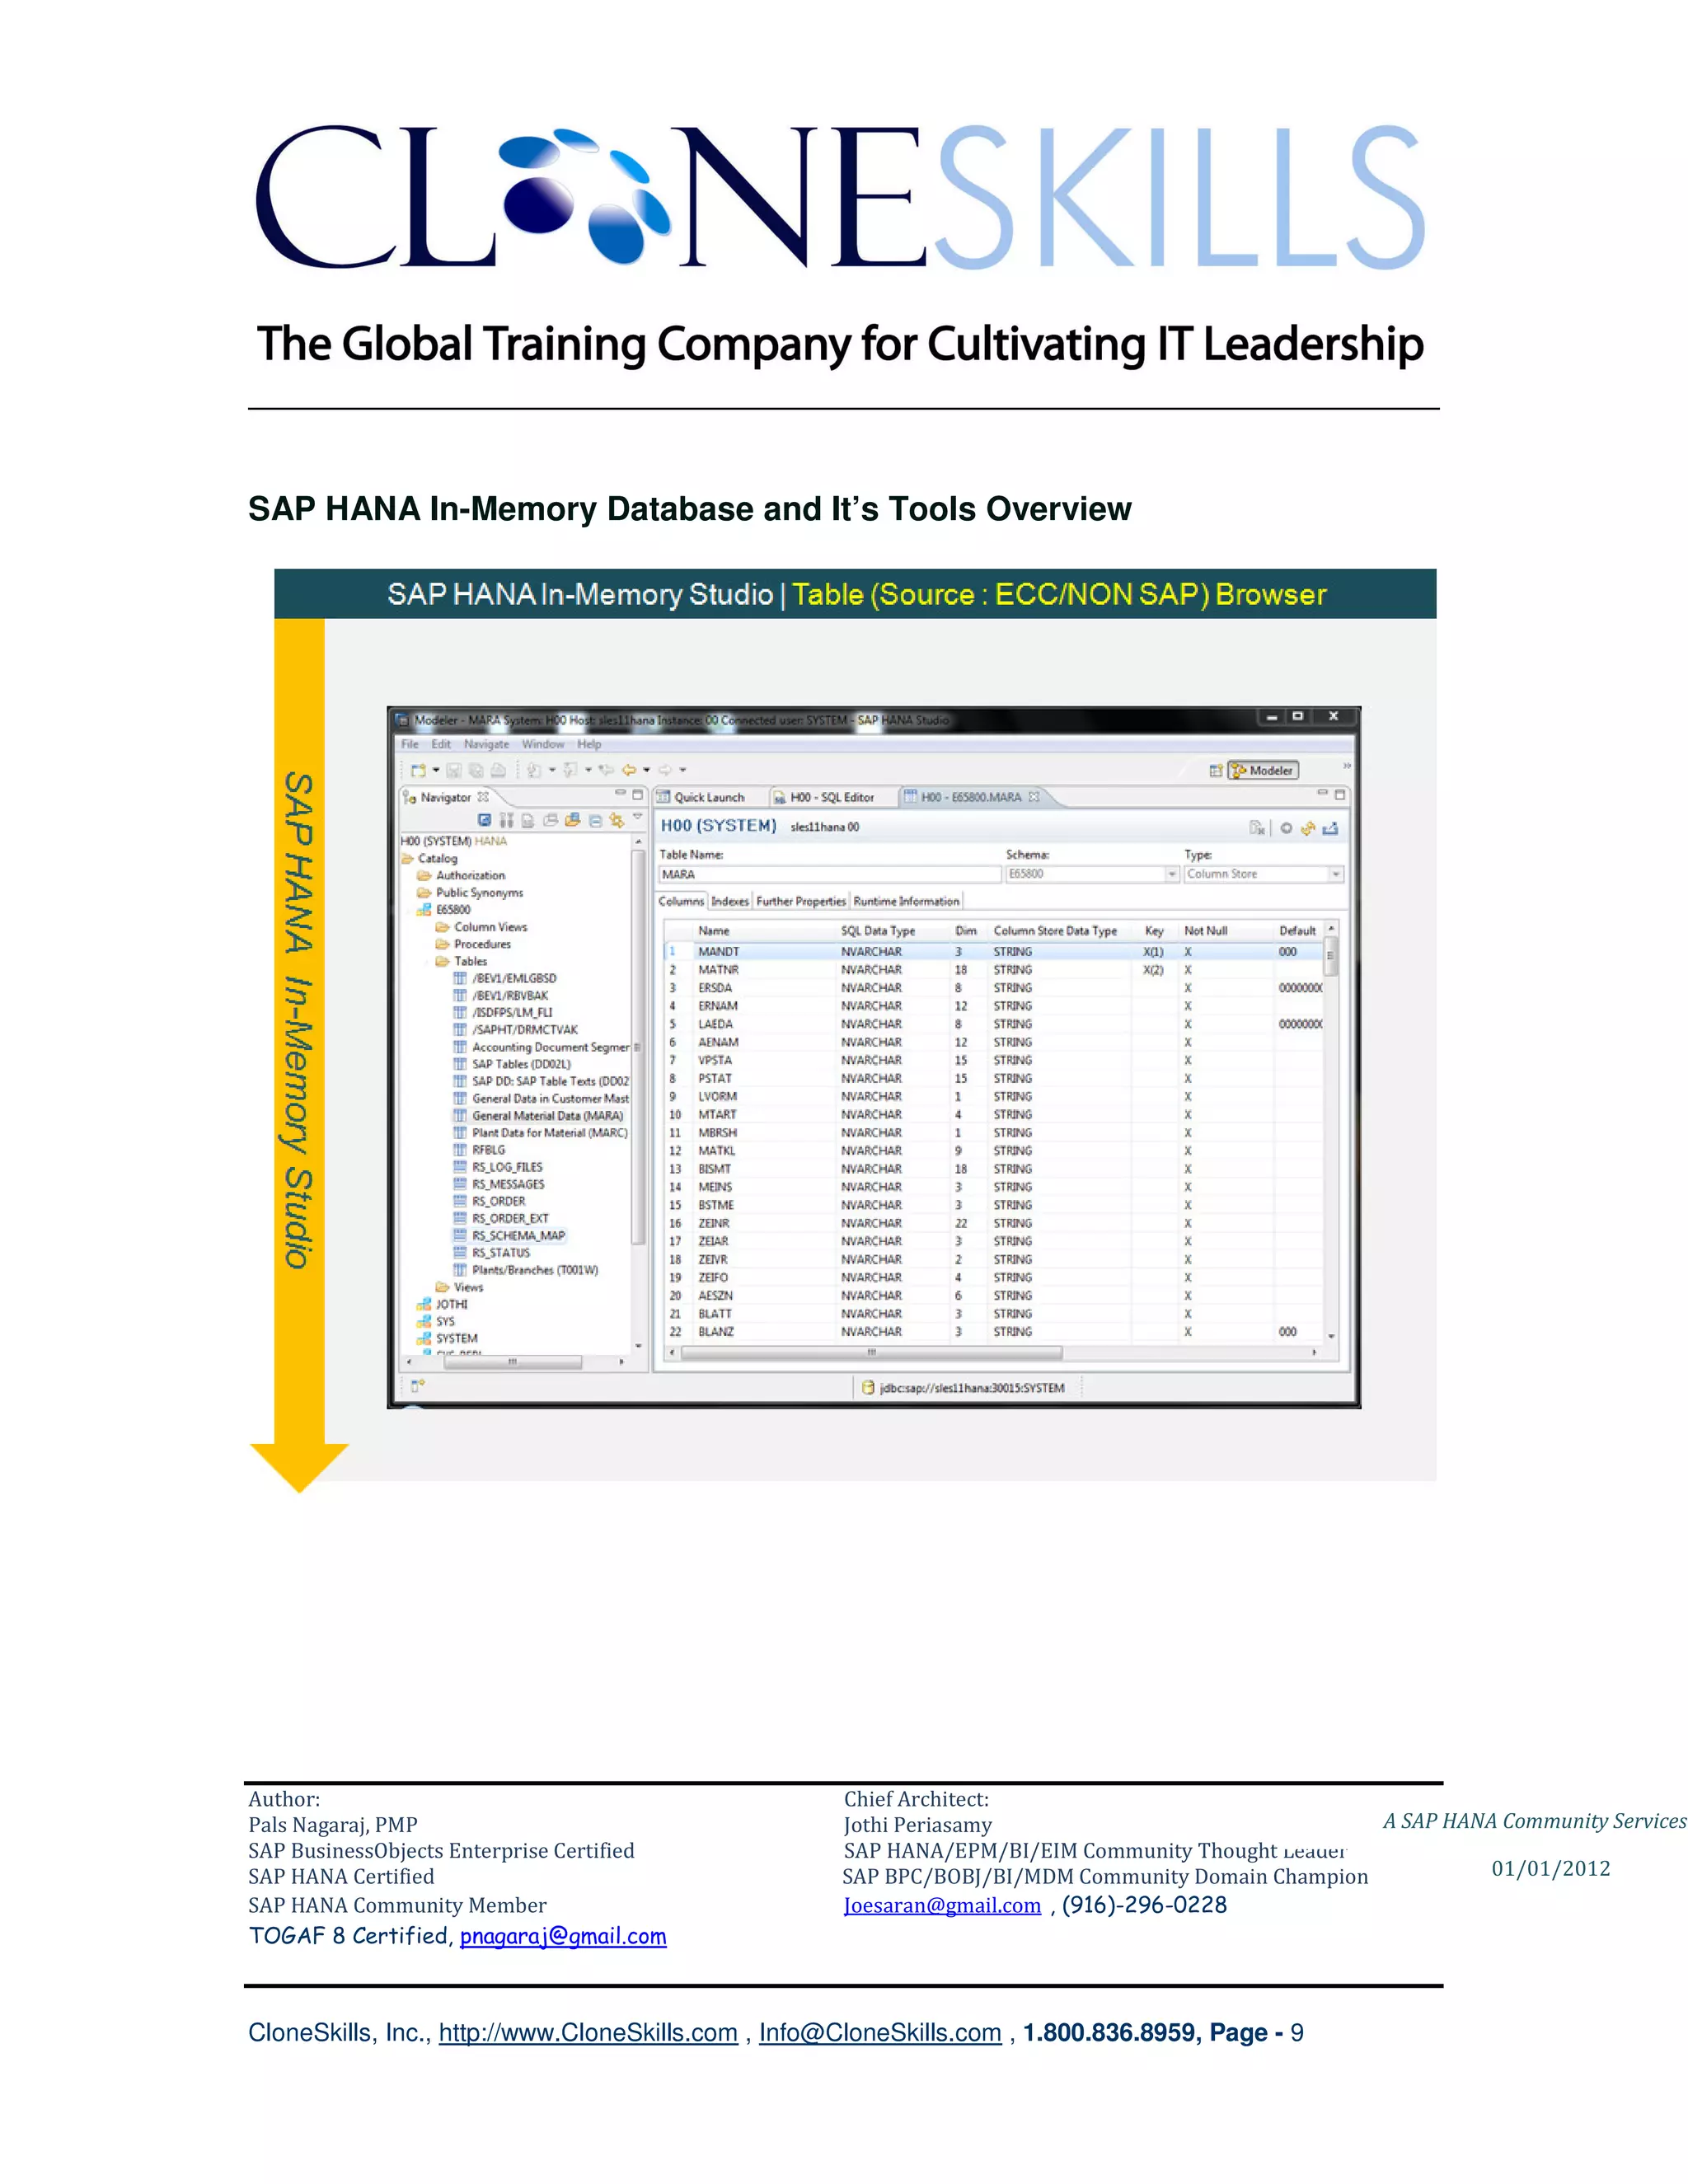
Task: Open the File menu in HANA Studio
Action: tap(410, 744)
